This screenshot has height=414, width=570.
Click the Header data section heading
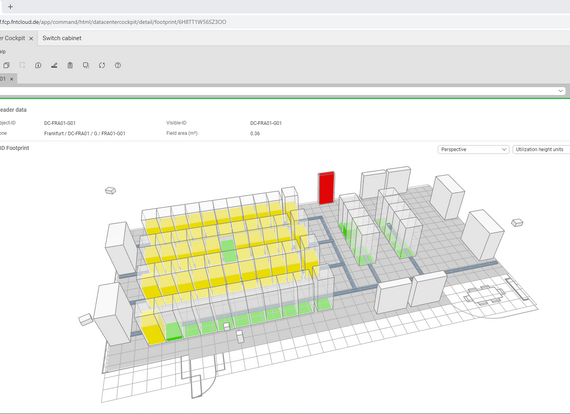tap(13, 110)
